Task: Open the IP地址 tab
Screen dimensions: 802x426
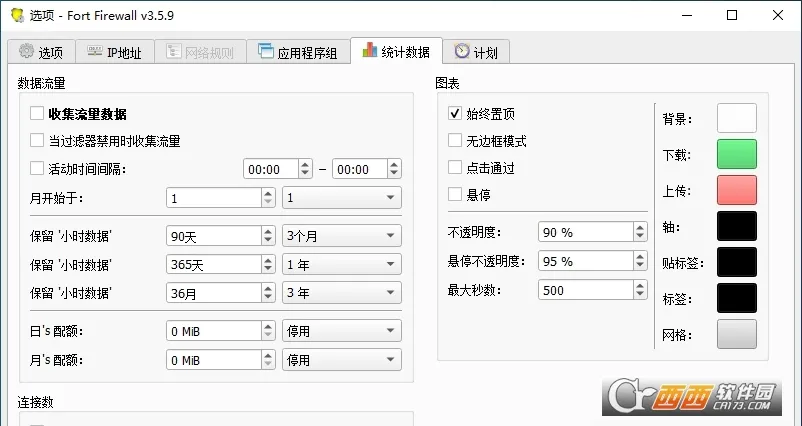Action: pyautogui.click(x=115, y=52)
